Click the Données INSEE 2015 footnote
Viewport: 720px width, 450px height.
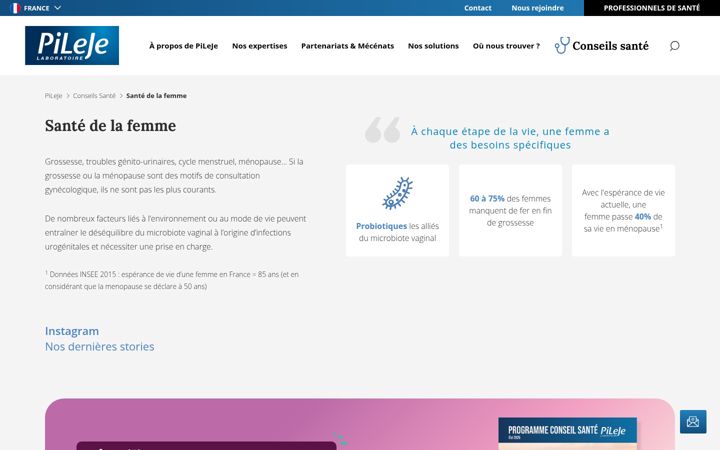click(172, 280)
